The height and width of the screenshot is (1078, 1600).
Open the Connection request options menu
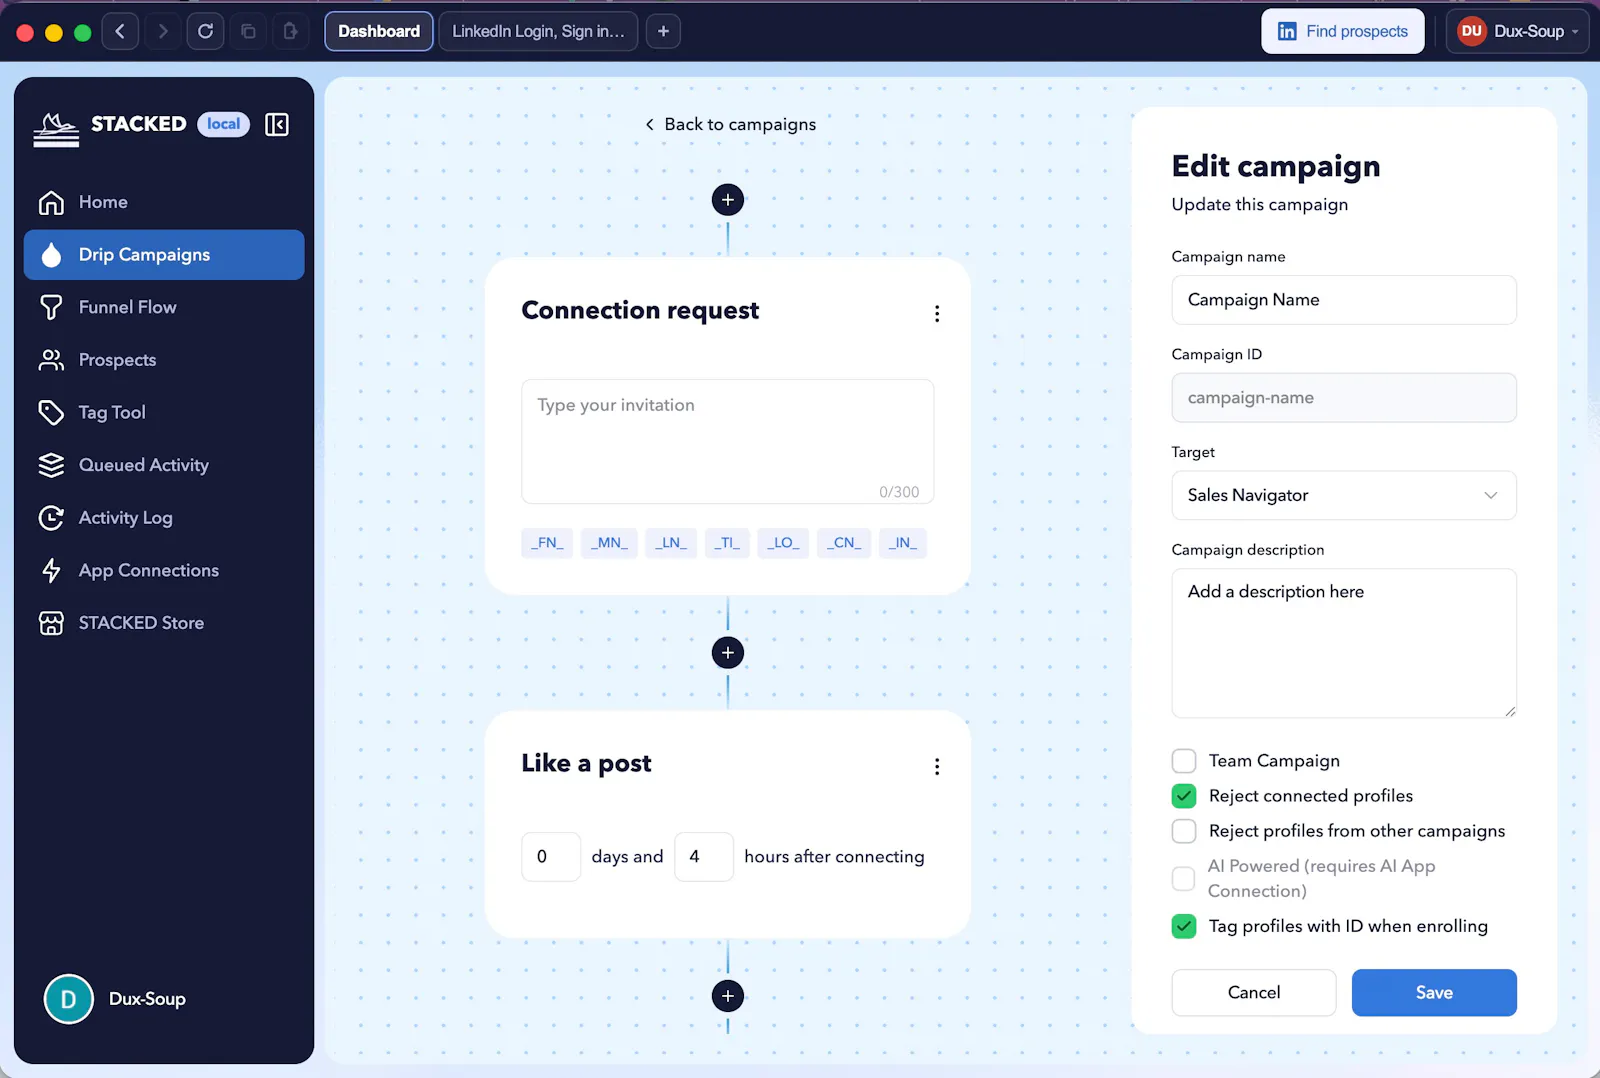pos(937,314)
